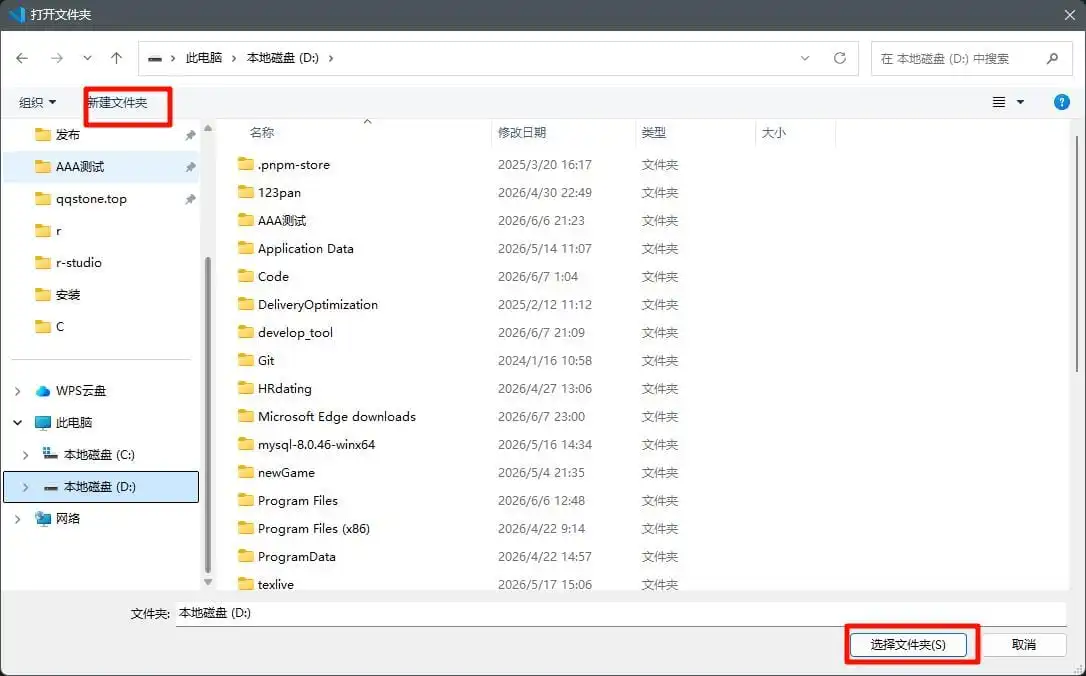Viewport: 1086px width, 676px height.
Task: Select Microsoft Edge downloads folder icon
Action: click(x=245, y=416)
